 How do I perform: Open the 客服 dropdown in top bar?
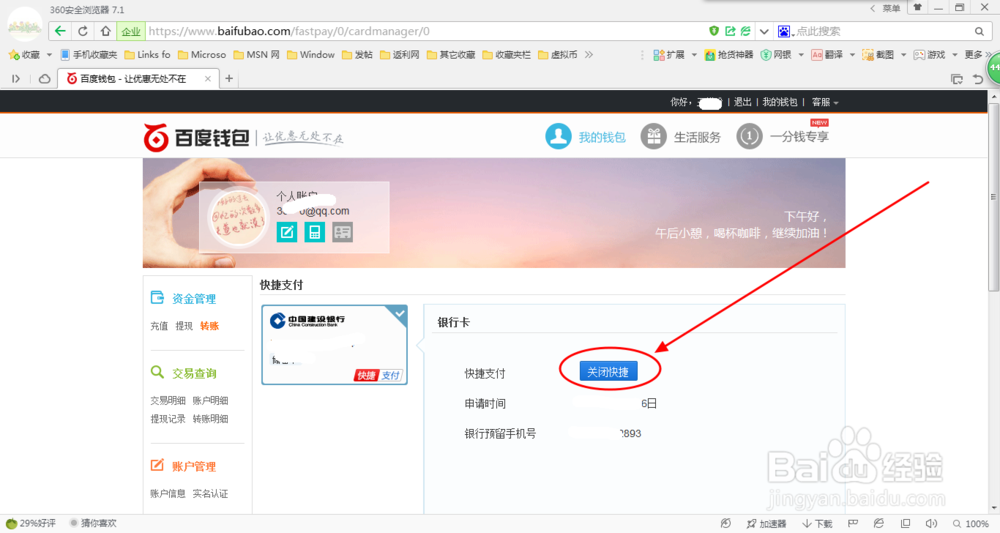825,102
